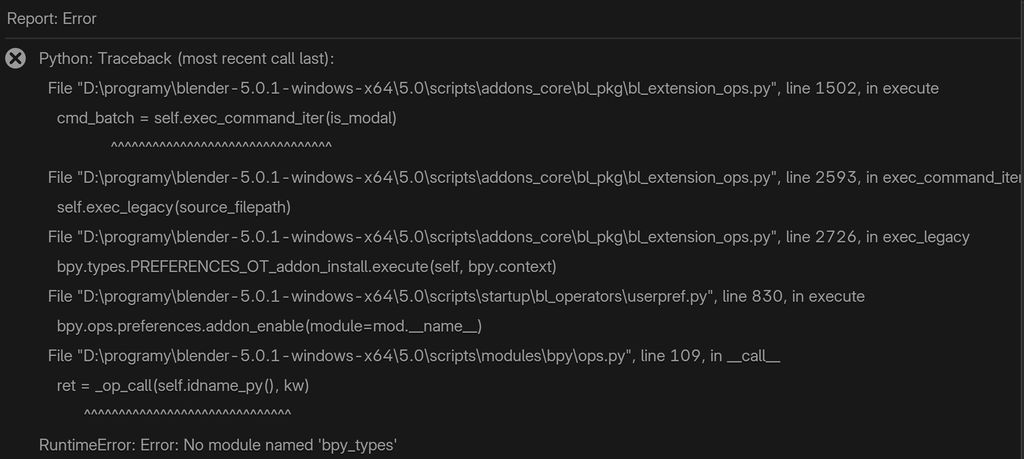Click the 'bpy.ops.preferences.addon_enable' code line
1024x459 pixels.
click(269, 326)
